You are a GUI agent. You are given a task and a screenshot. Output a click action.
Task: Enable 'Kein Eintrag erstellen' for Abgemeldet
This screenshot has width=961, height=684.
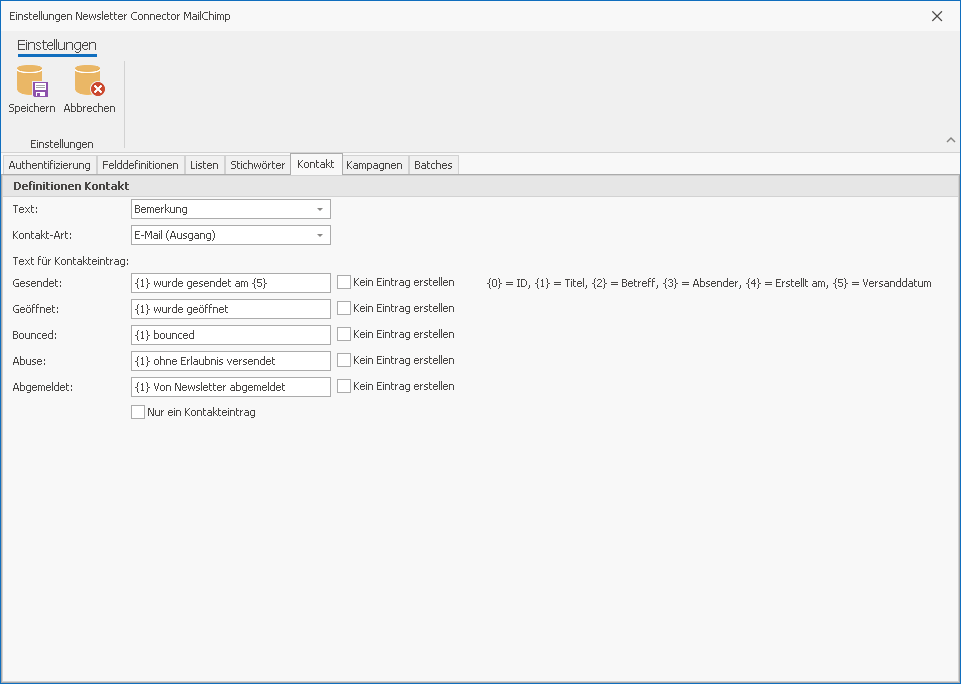(x=344, y=386)
